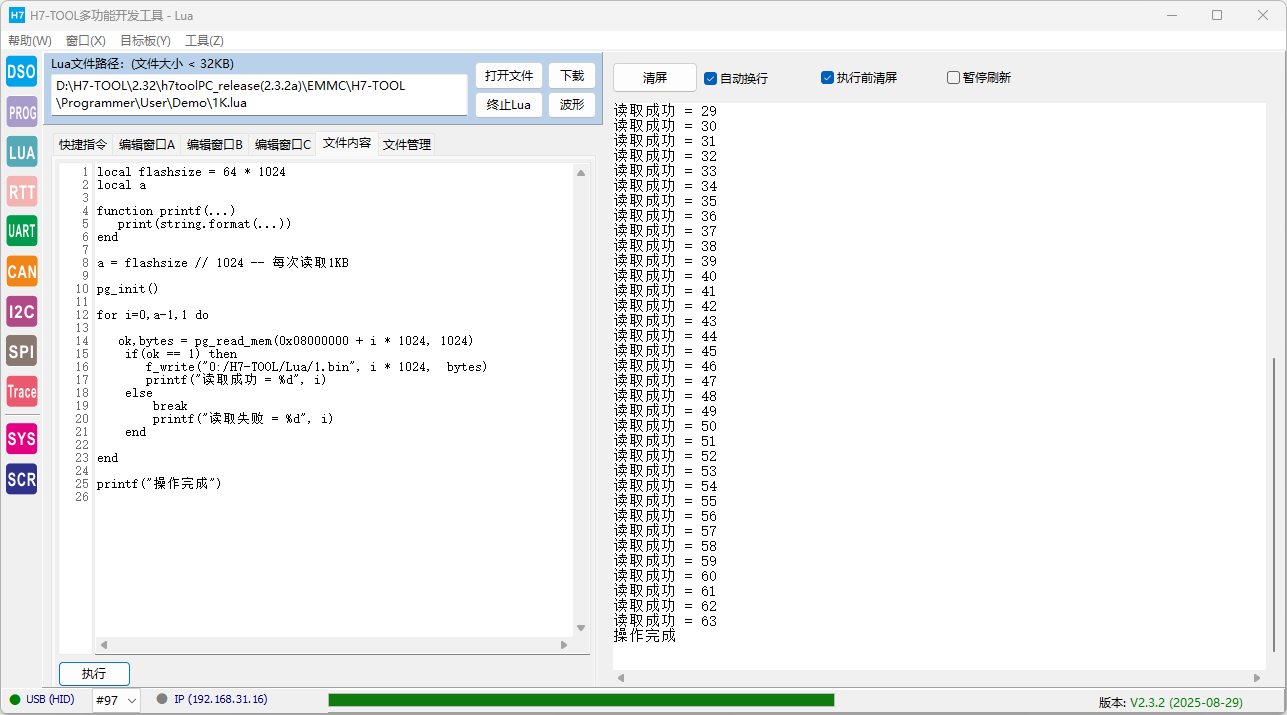Click the USB (HID) status label
This screenshot has height=715, width=1287.
50,700
